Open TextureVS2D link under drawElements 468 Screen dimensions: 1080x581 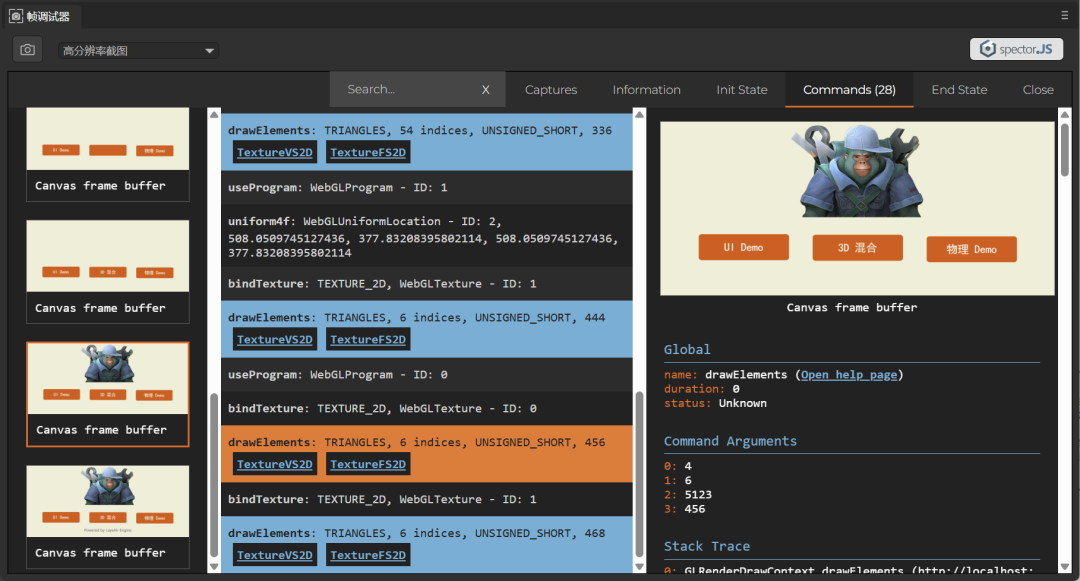(274, 555)
